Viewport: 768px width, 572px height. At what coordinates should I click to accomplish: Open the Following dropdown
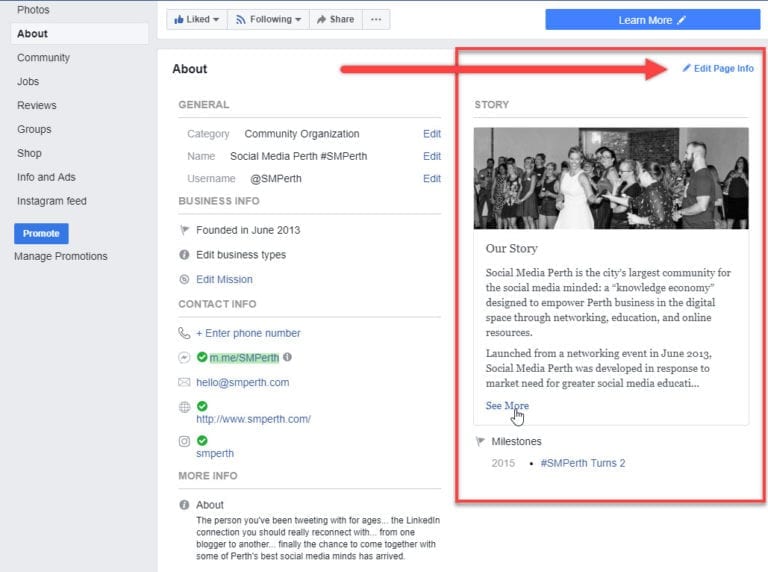click(x=268, y=20)
